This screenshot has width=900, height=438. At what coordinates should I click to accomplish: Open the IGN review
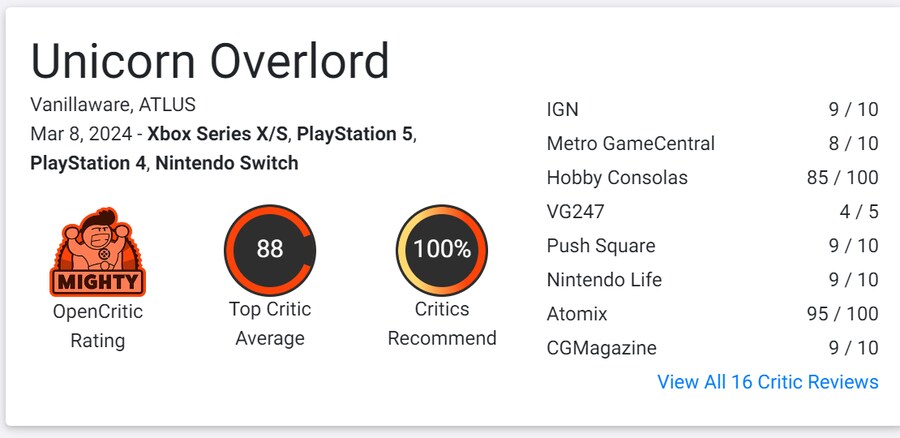point(563,110)
